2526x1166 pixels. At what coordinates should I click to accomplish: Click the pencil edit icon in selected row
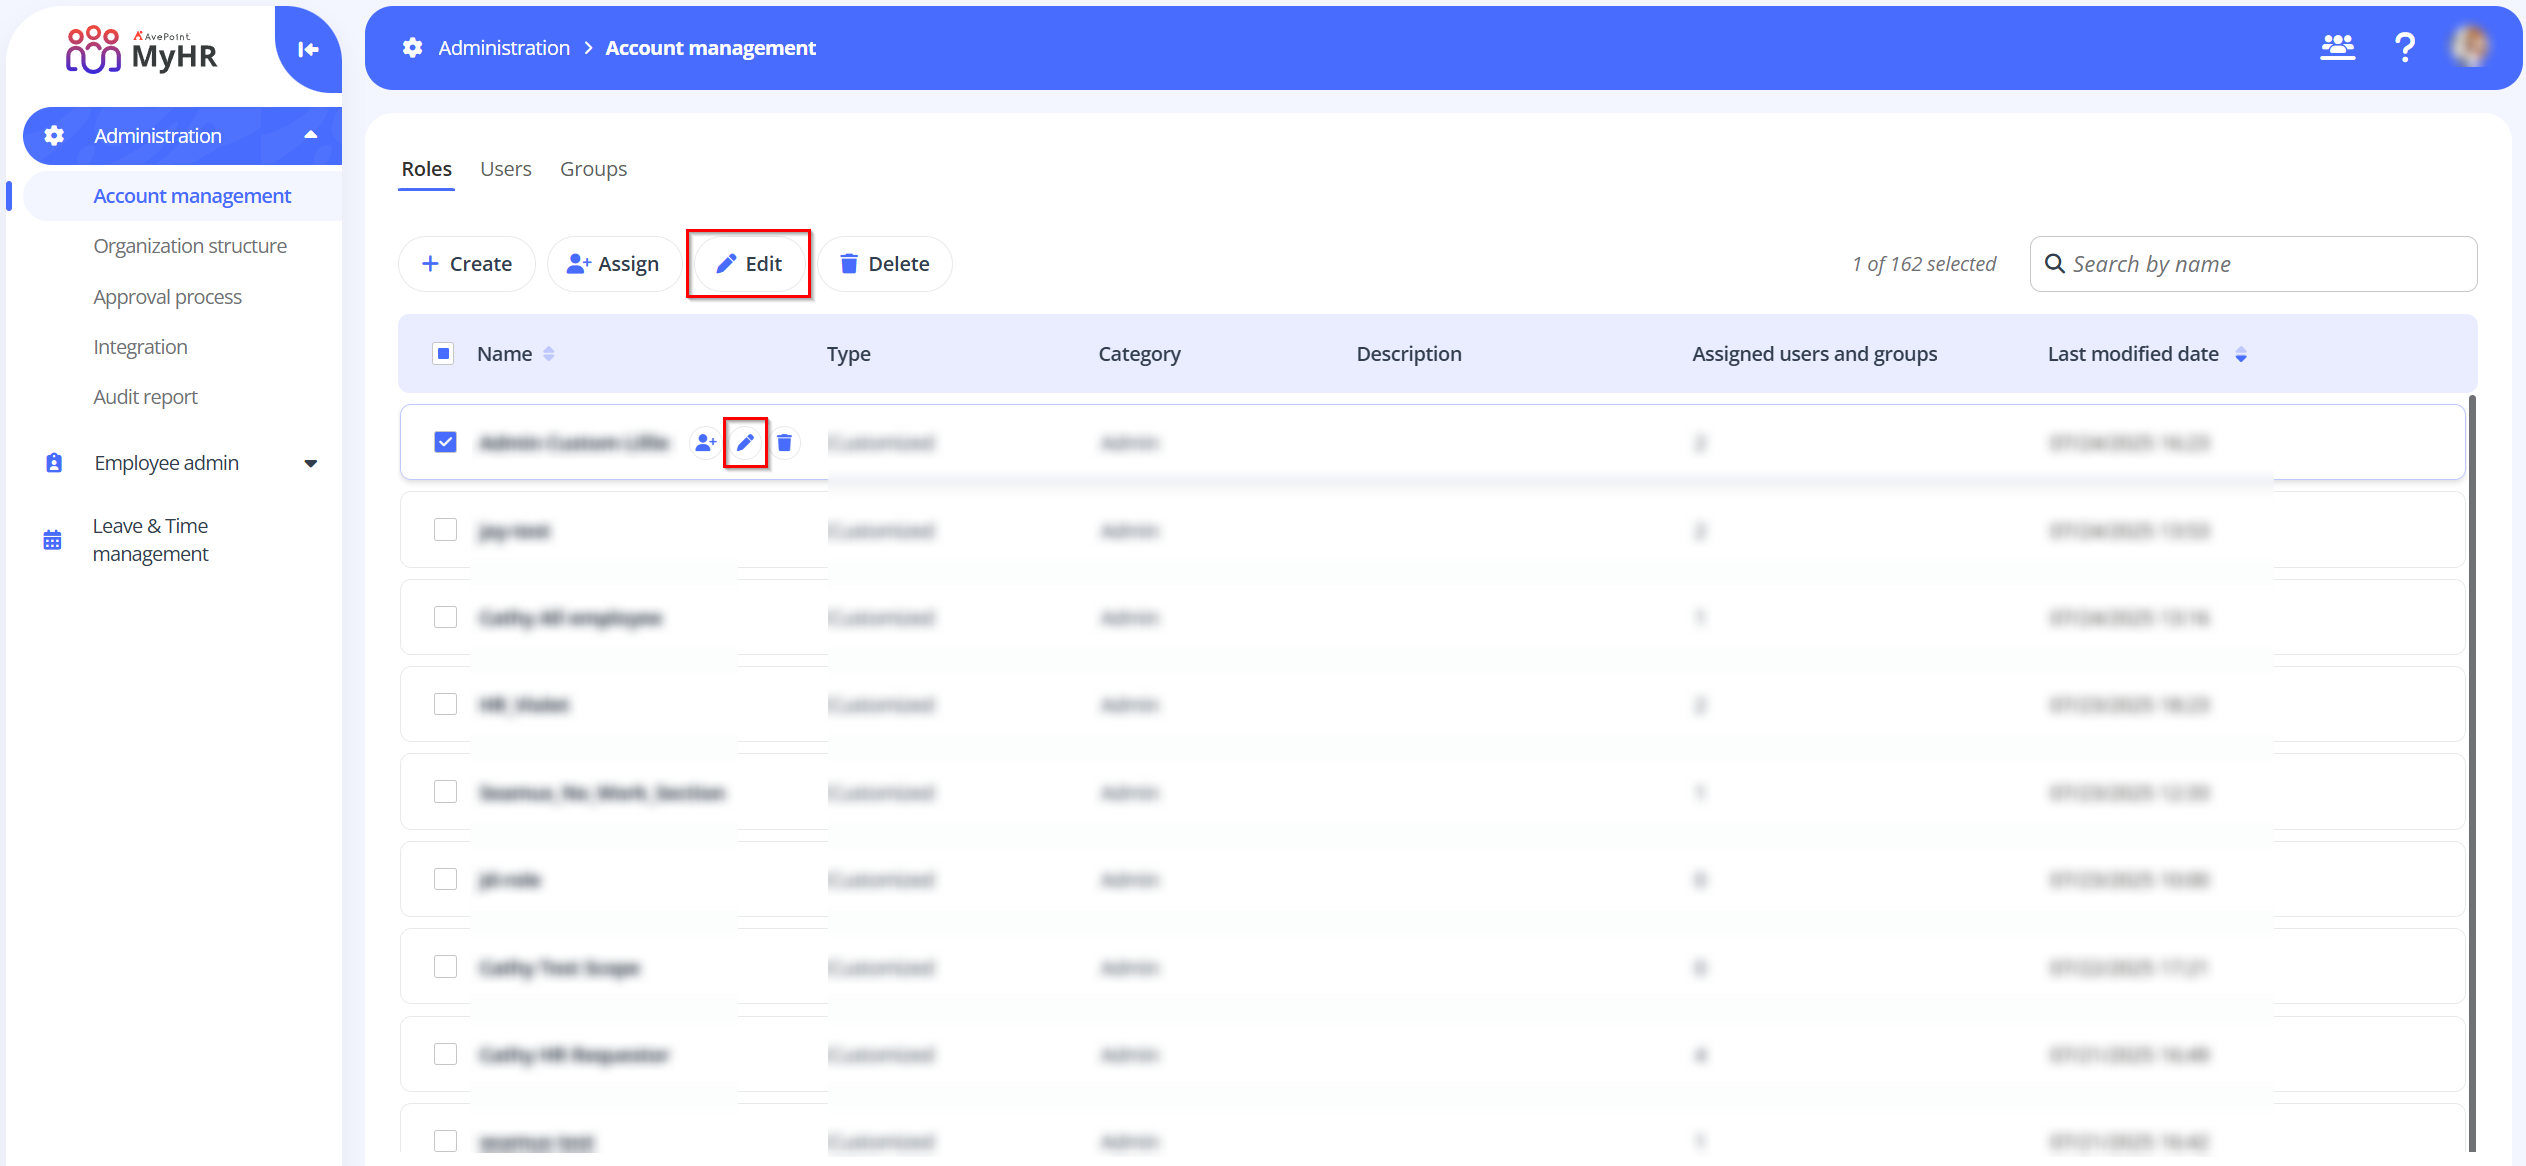tap(745, 442)
